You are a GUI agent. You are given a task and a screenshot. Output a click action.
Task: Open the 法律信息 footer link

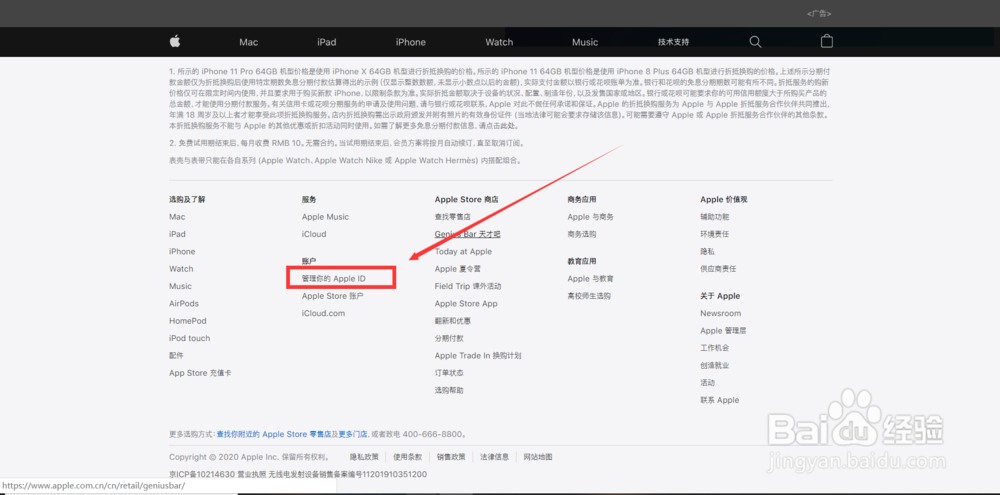click(494, 457)
